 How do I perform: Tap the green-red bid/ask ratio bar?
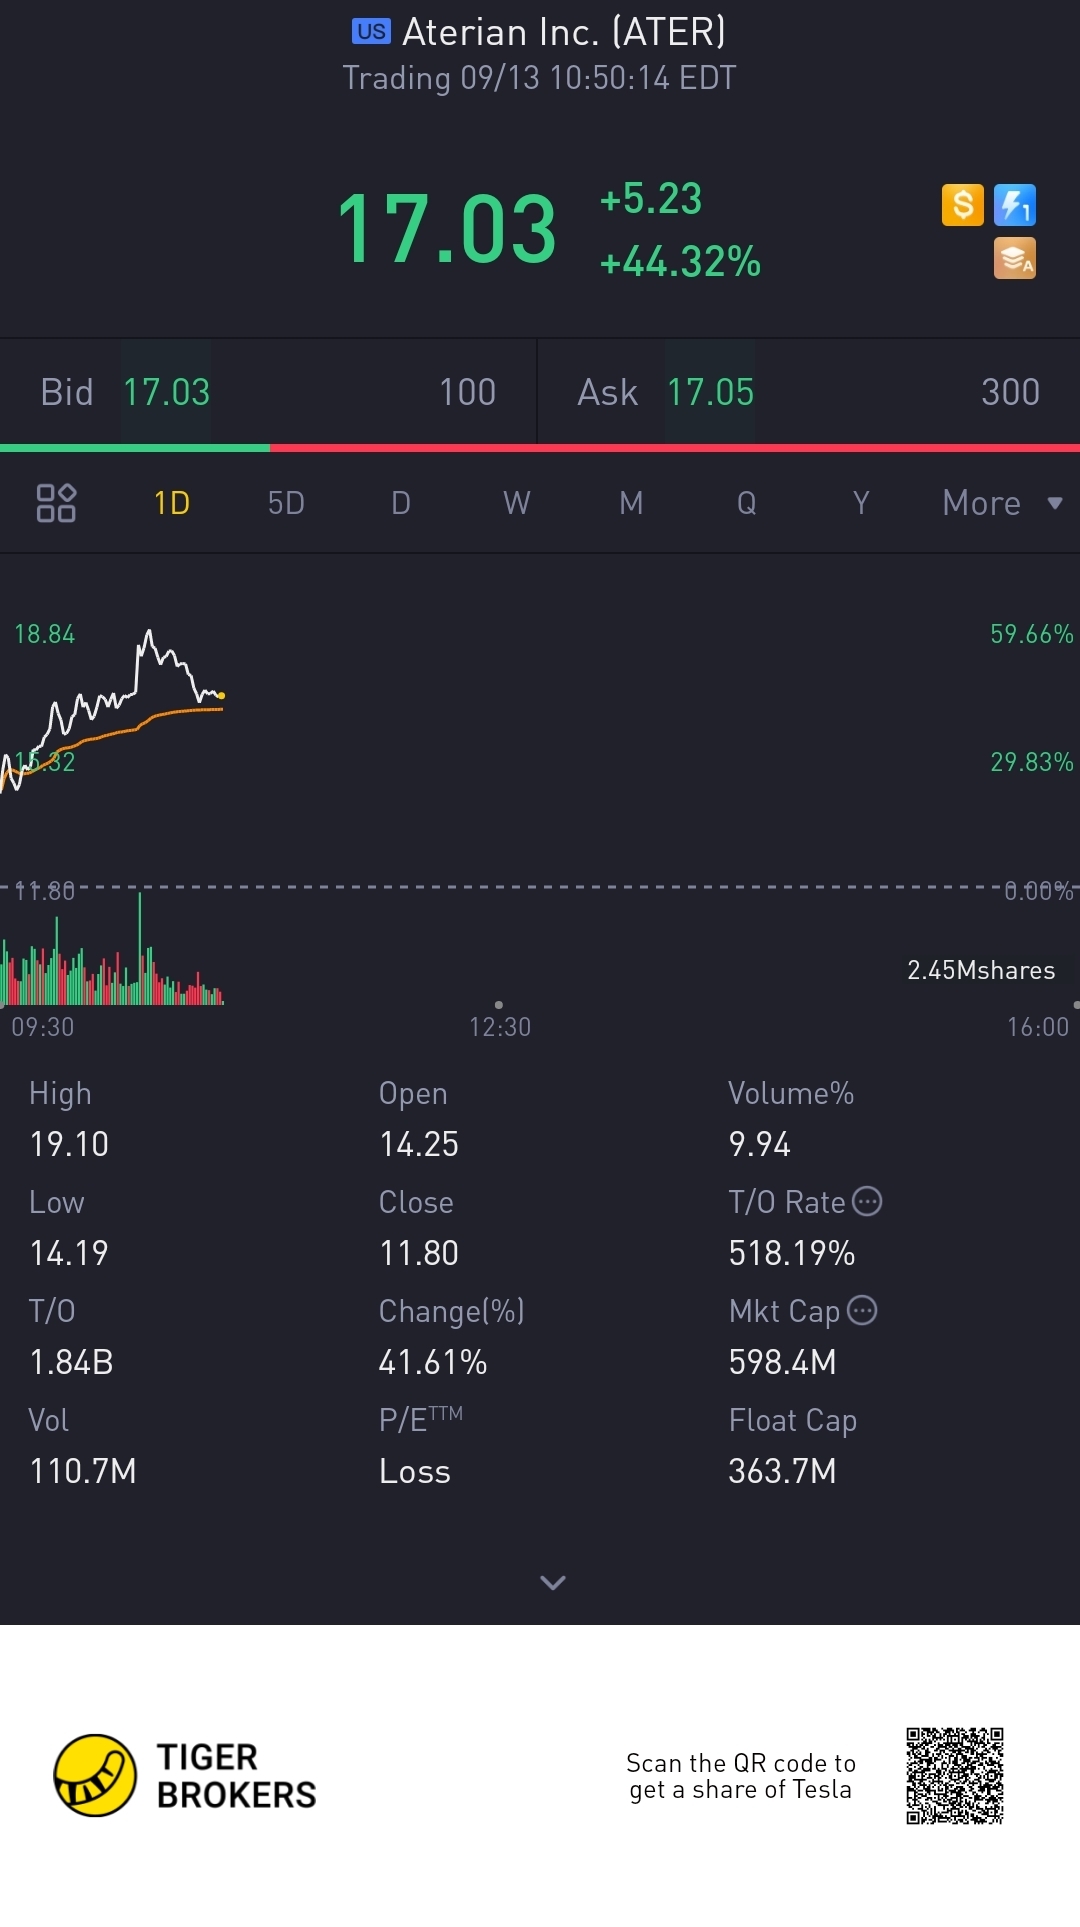click(x=540, y=448)
